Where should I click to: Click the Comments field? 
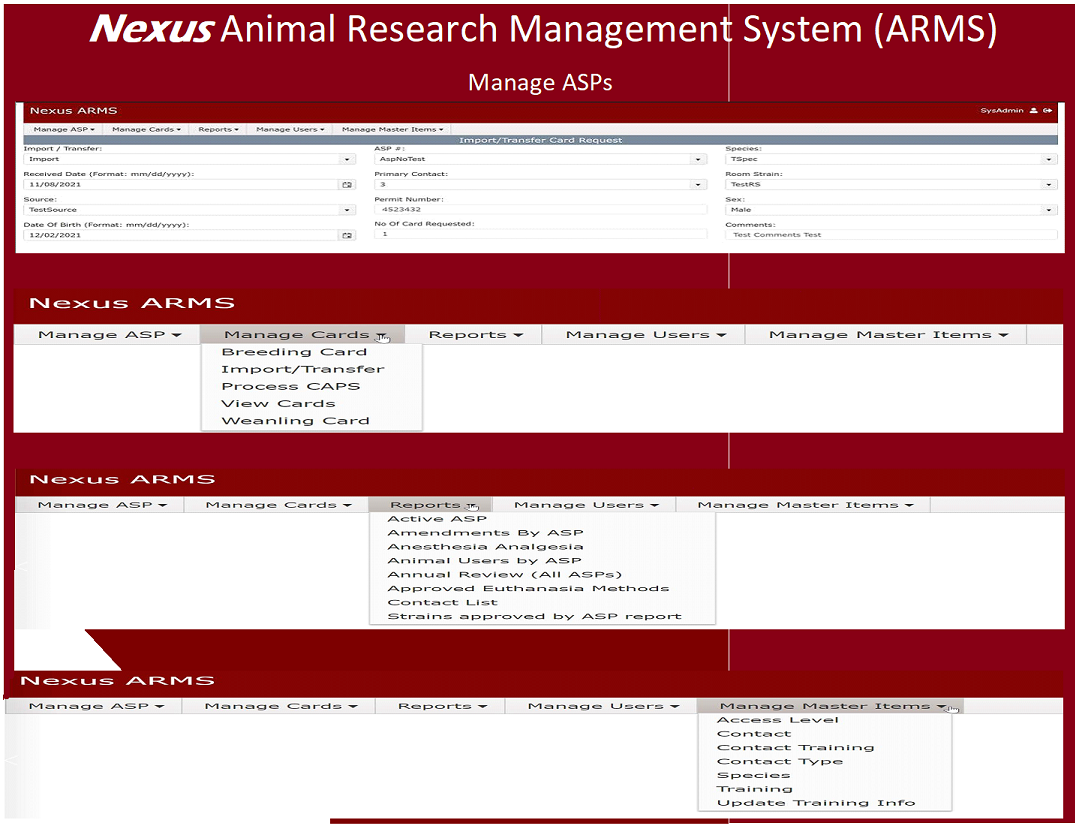(891, 235)
